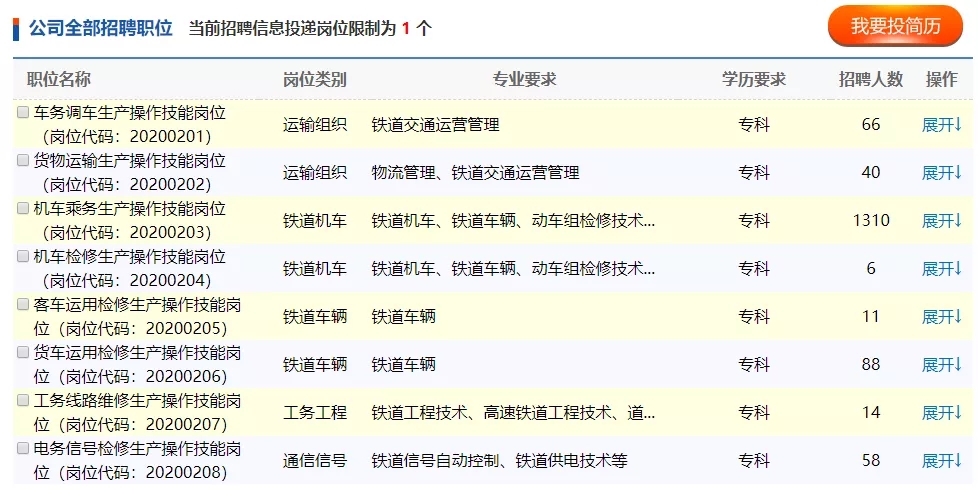Image resolution: width=978 pixels, height=493 pixels.
Task: Expand details for 车务调车 position row
Action: point(941,125)
